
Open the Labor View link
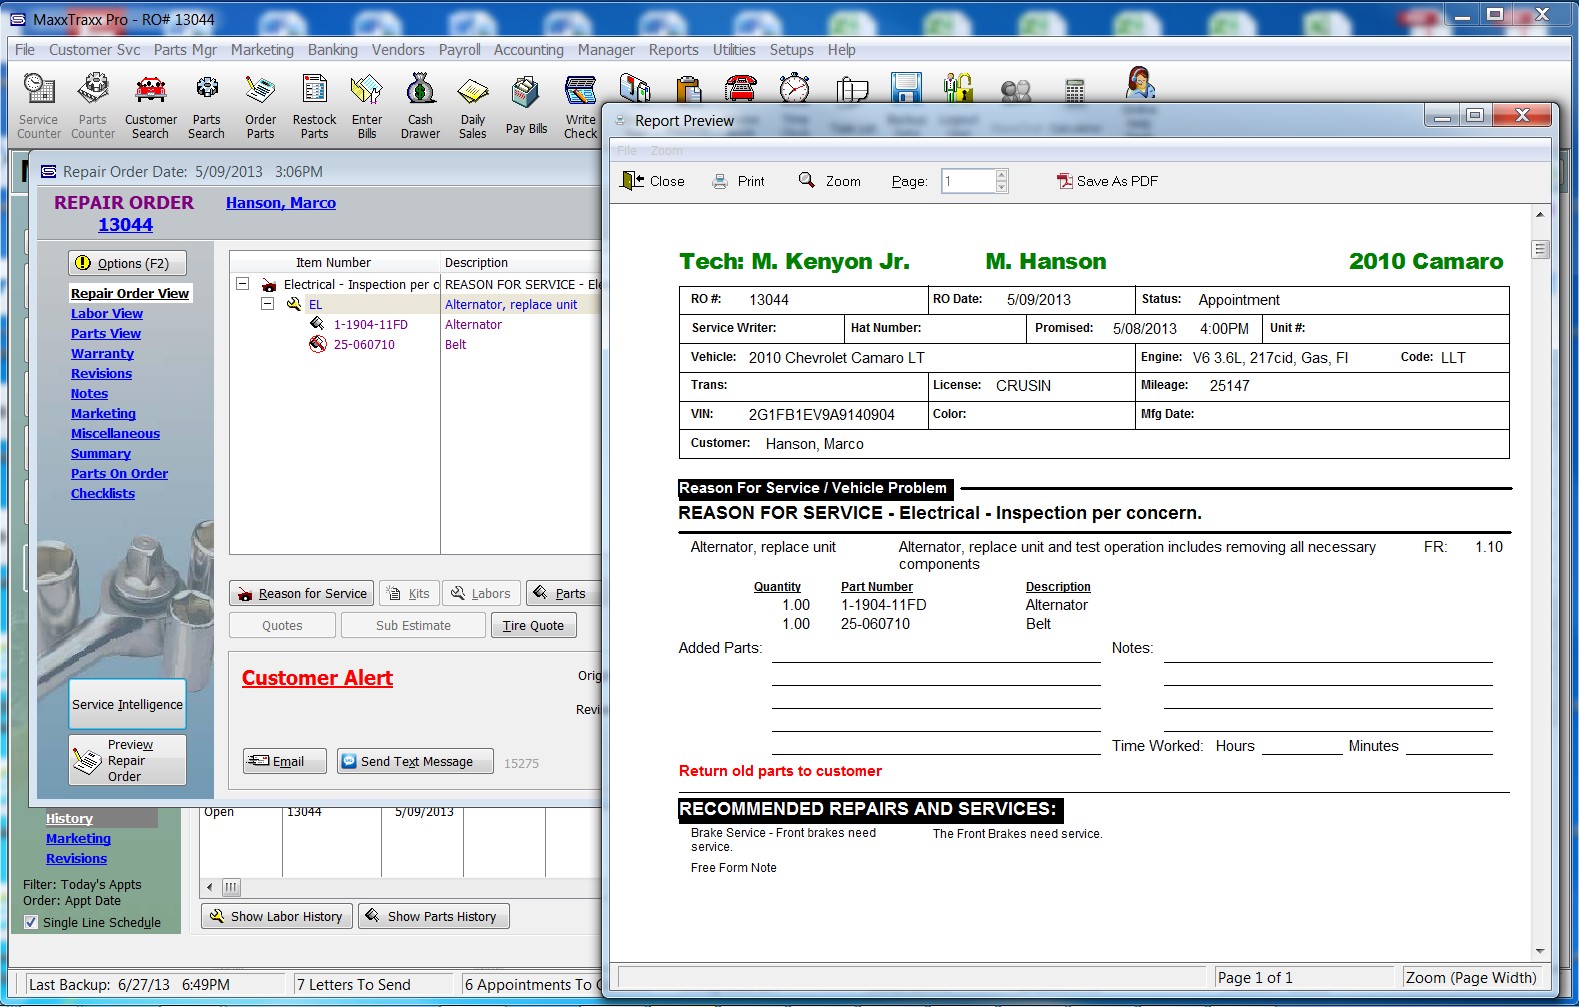[107, 313]
